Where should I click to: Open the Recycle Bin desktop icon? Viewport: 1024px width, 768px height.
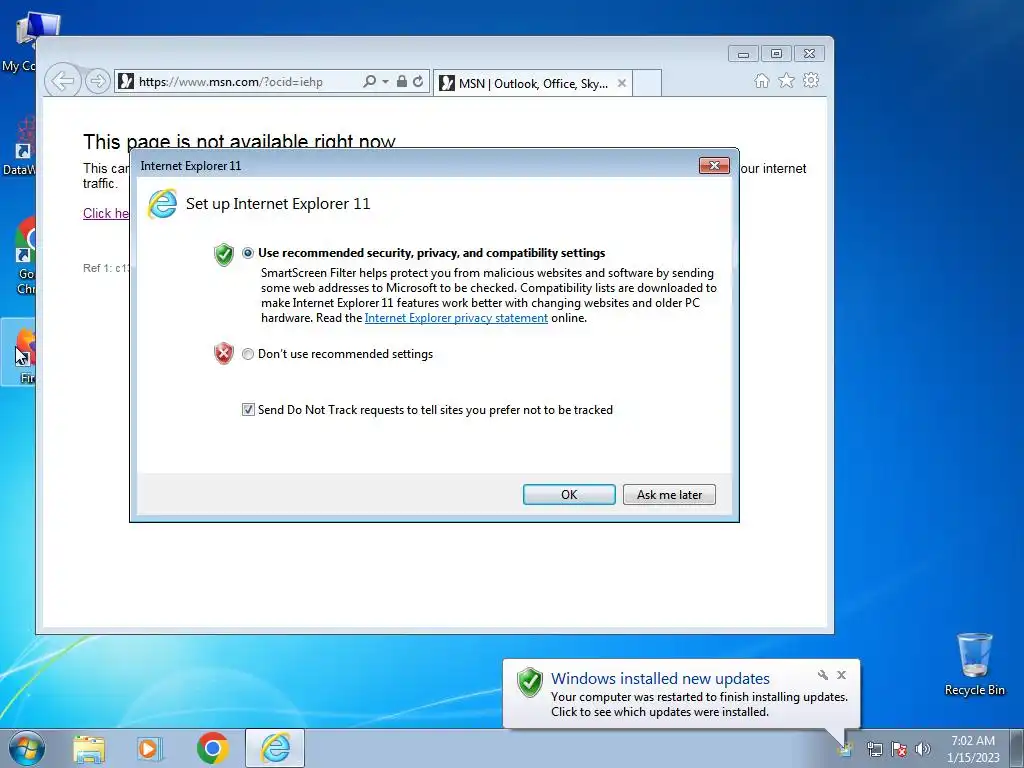tap(974, 664)
